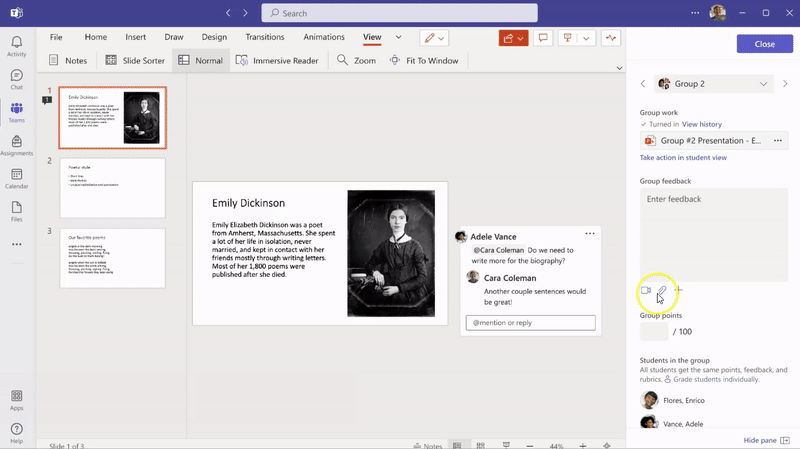800x449 pixels.
Task: Select Normal view in ribbon
Action: [201, 60]
